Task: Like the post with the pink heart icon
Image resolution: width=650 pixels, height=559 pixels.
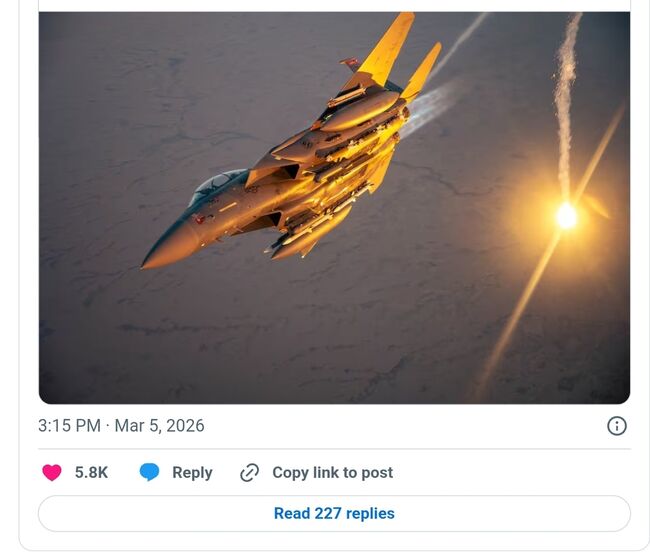Action: [52, 473]
